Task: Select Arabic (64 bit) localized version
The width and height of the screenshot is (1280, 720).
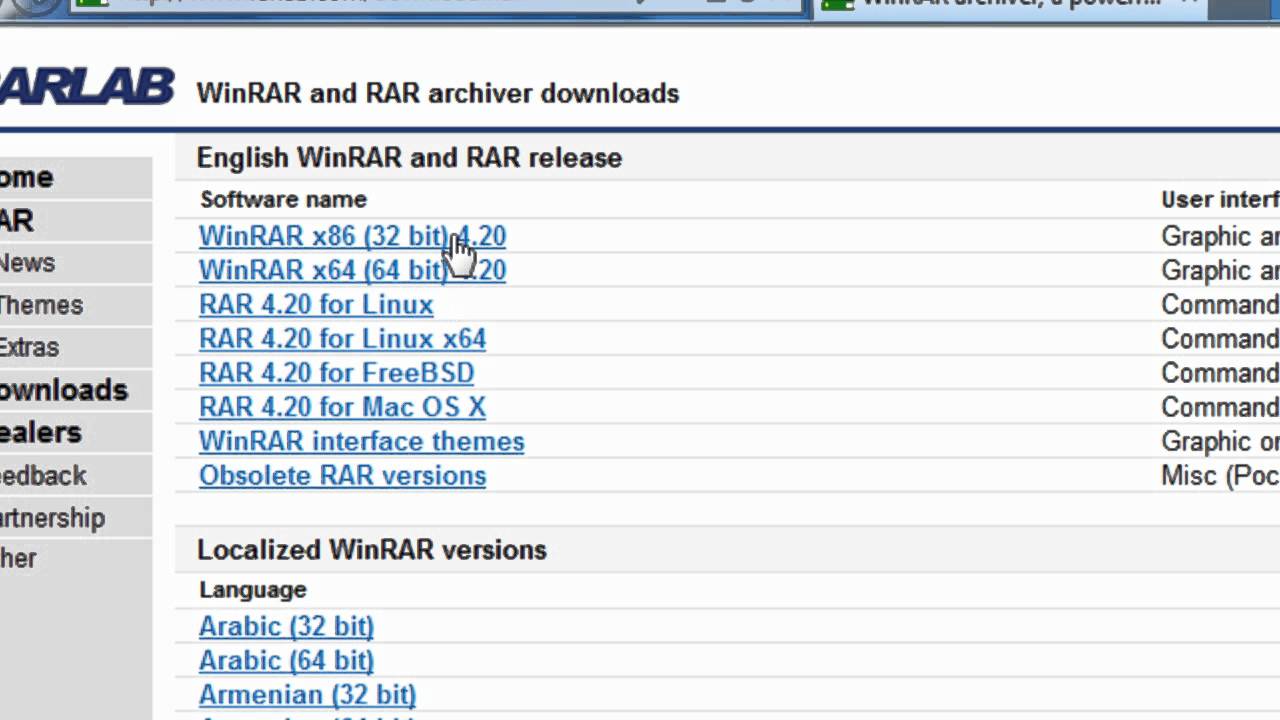Action: [x=286, y=660]
